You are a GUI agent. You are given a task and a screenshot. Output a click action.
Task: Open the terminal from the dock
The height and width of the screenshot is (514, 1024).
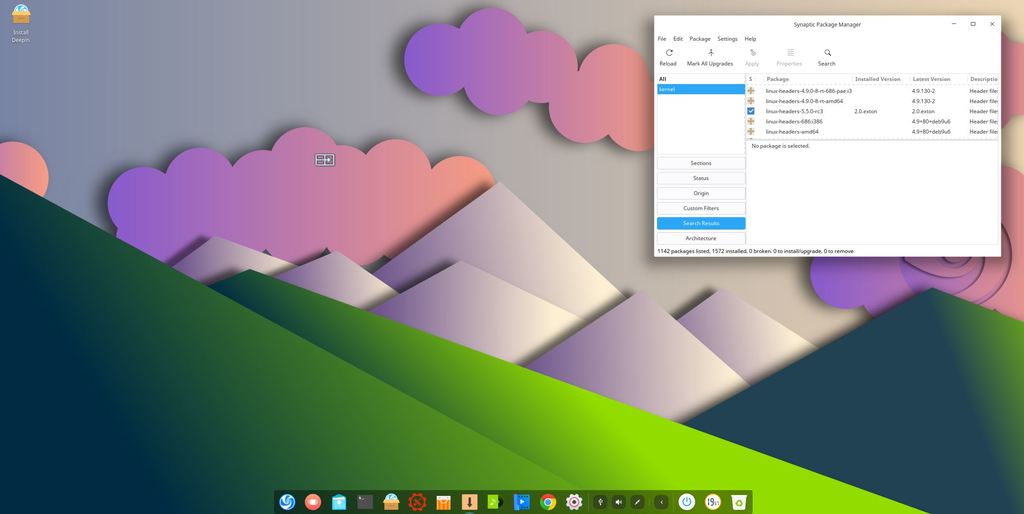click(366, 502)
